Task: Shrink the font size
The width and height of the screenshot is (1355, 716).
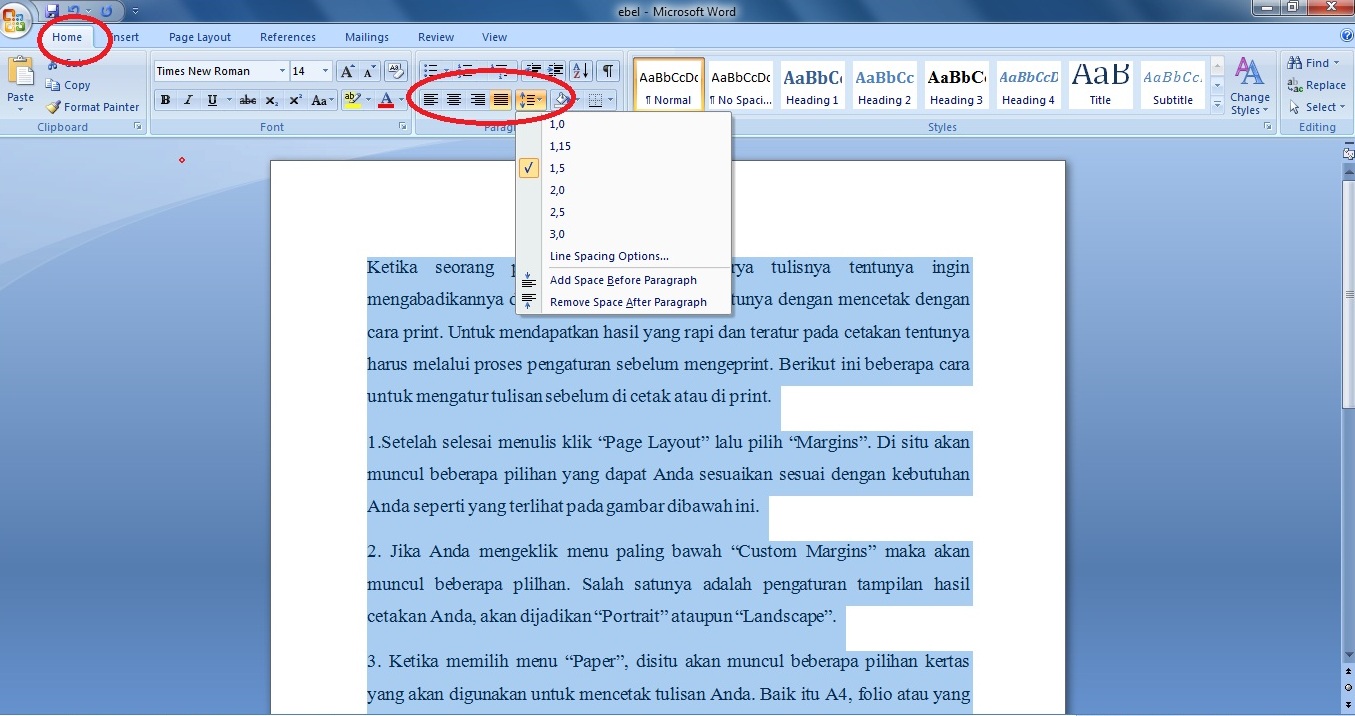Action: coord(369,71)
